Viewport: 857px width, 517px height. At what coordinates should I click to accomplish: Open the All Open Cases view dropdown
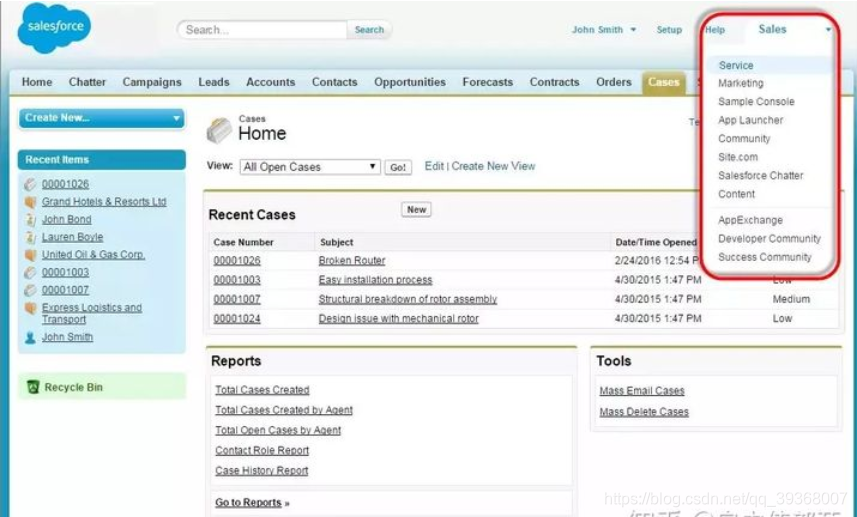pyautogui.click(x=309, y=167)
